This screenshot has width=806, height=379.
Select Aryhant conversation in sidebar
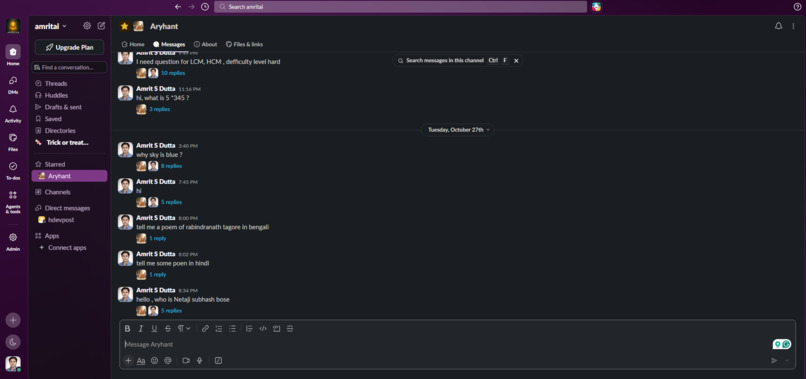pyautogui.click(x=69, y=176)
